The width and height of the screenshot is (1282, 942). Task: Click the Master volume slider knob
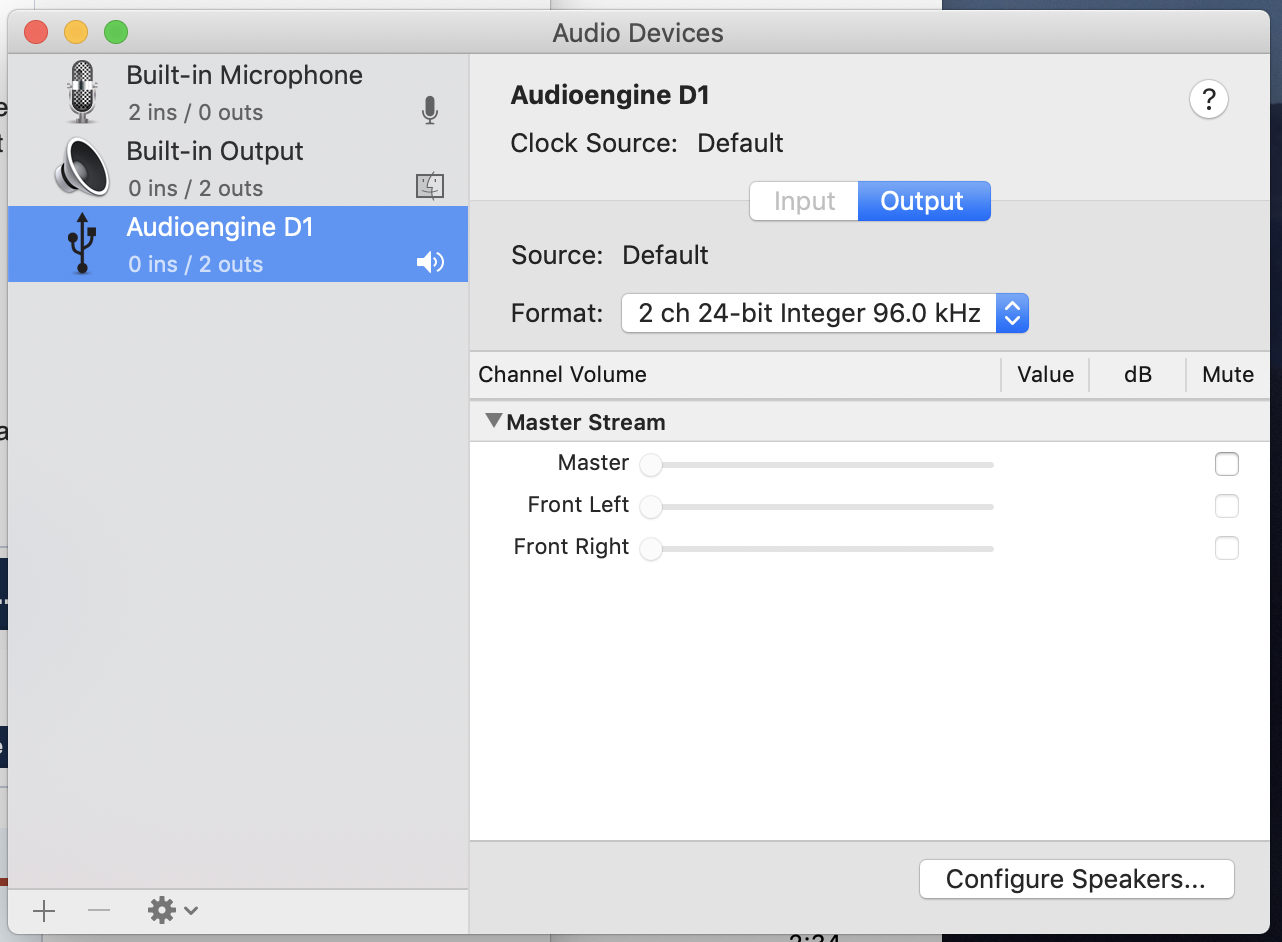coord(651,465)
